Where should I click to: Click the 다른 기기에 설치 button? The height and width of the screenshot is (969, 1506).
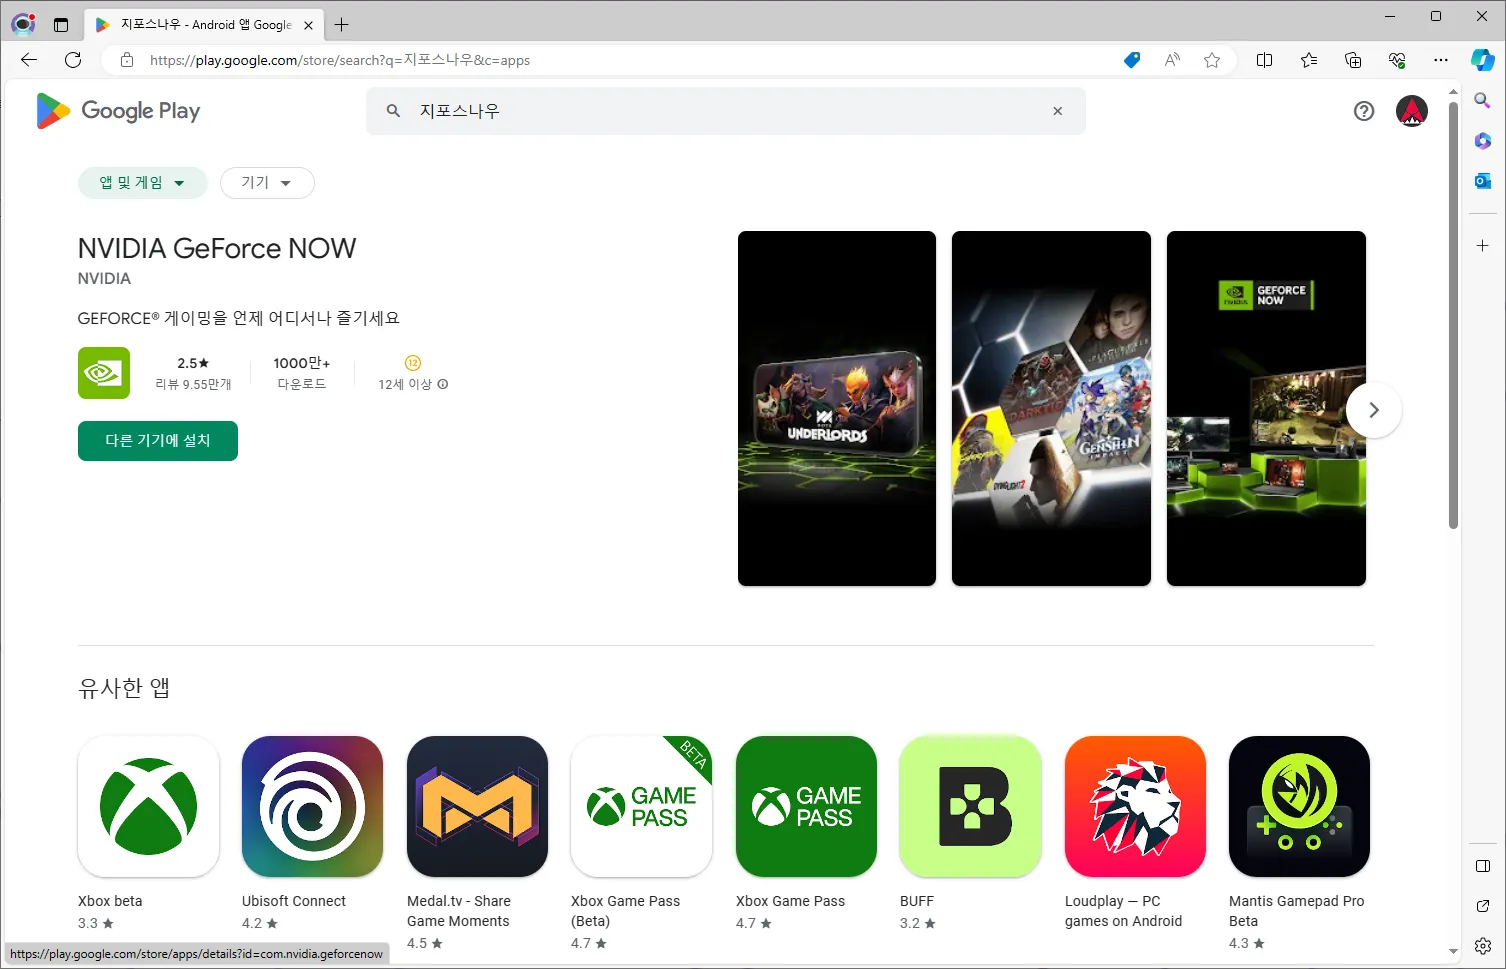tap(158, 441)
